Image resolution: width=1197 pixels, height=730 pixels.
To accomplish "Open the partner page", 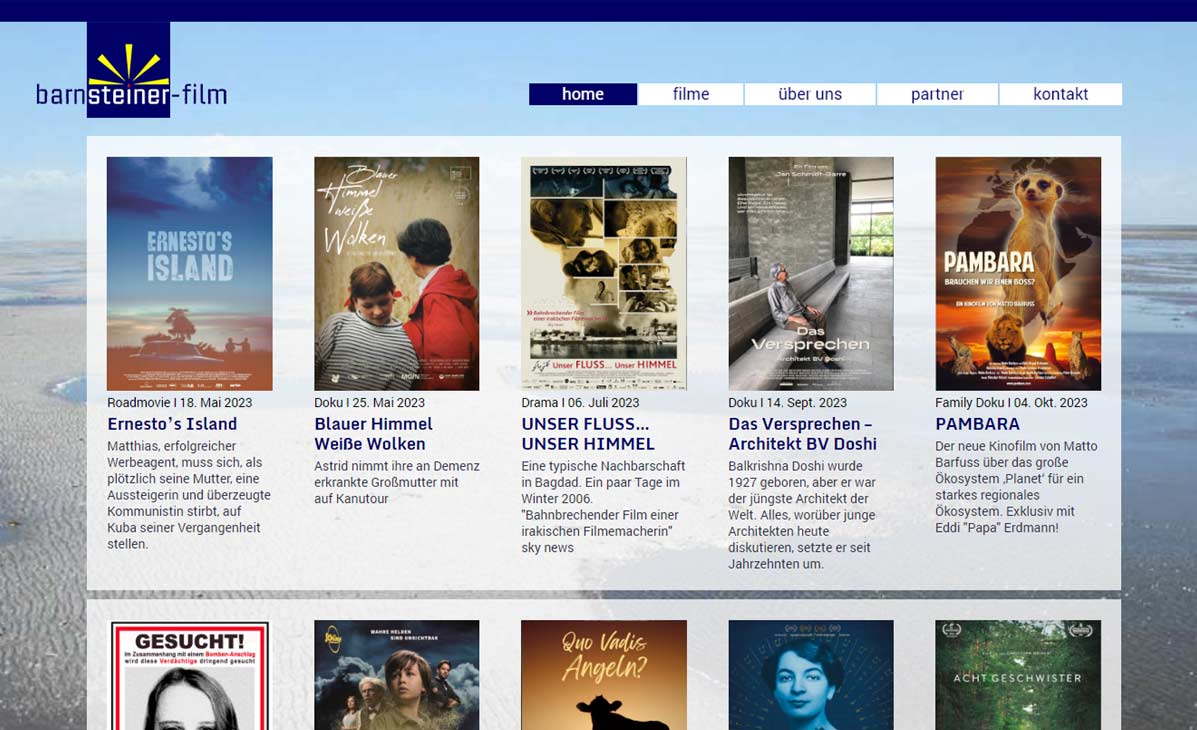I will [x=937, y=94].
